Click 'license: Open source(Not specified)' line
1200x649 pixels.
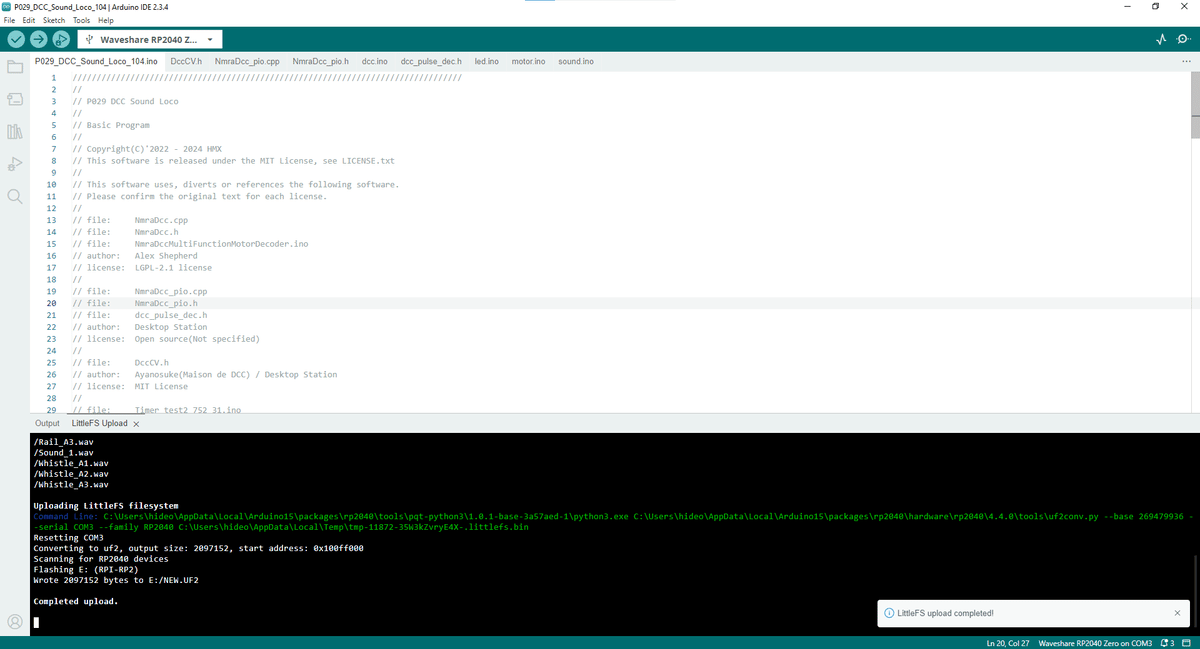point(166,339)
